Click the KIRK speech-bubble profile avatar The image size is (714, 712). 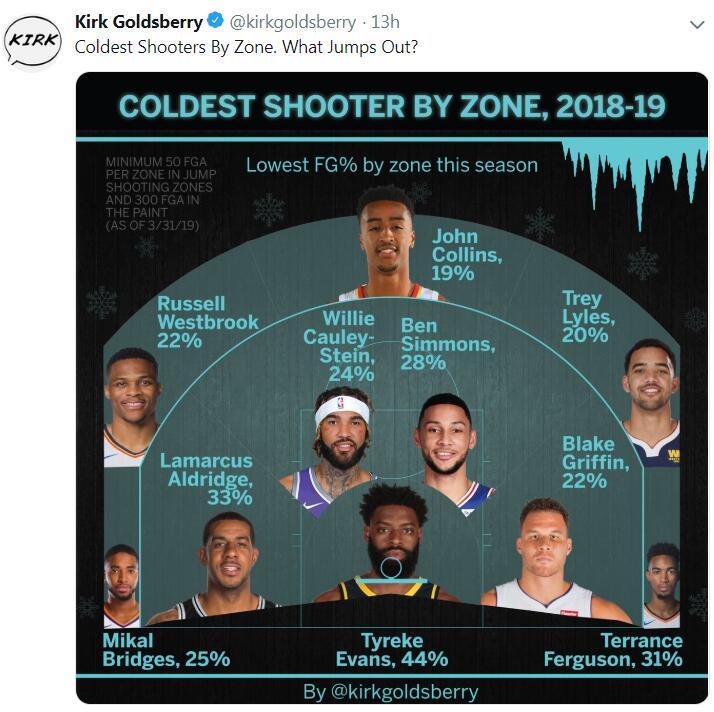point(34,40)
